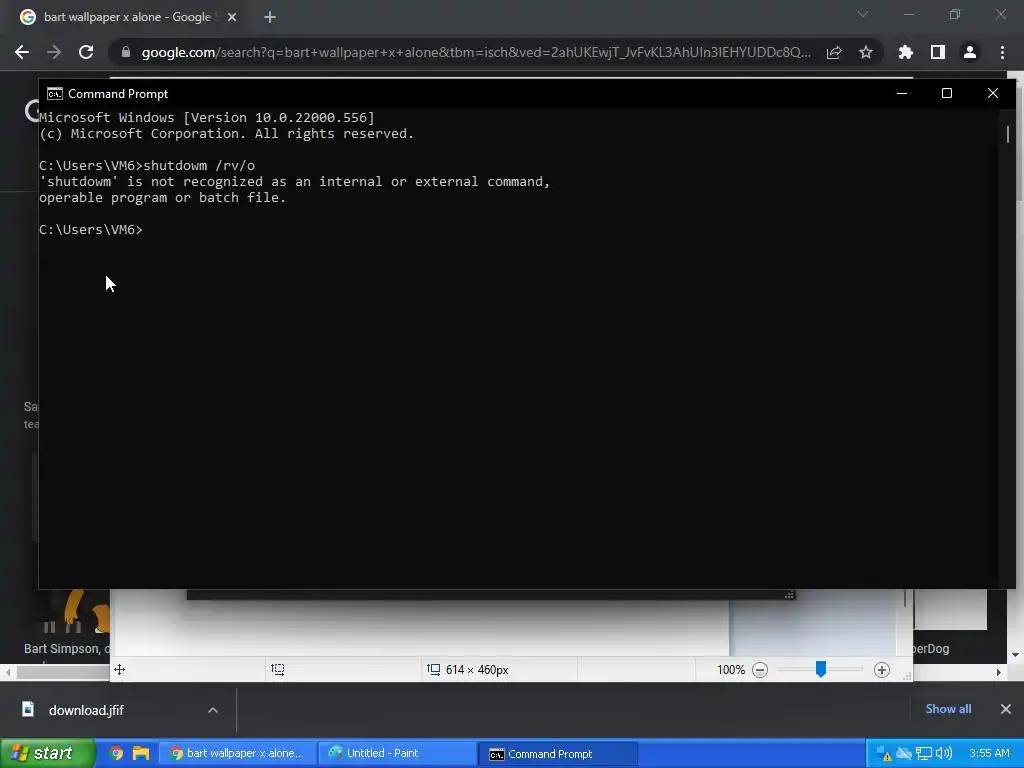This screenshot has height=768, width=1024.
Task: Click the Start button
Action: 47,754
